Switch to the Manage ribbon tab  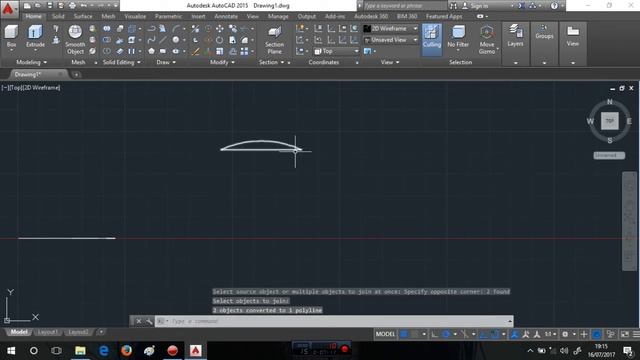pyautogui.click(x=278, y=16)
